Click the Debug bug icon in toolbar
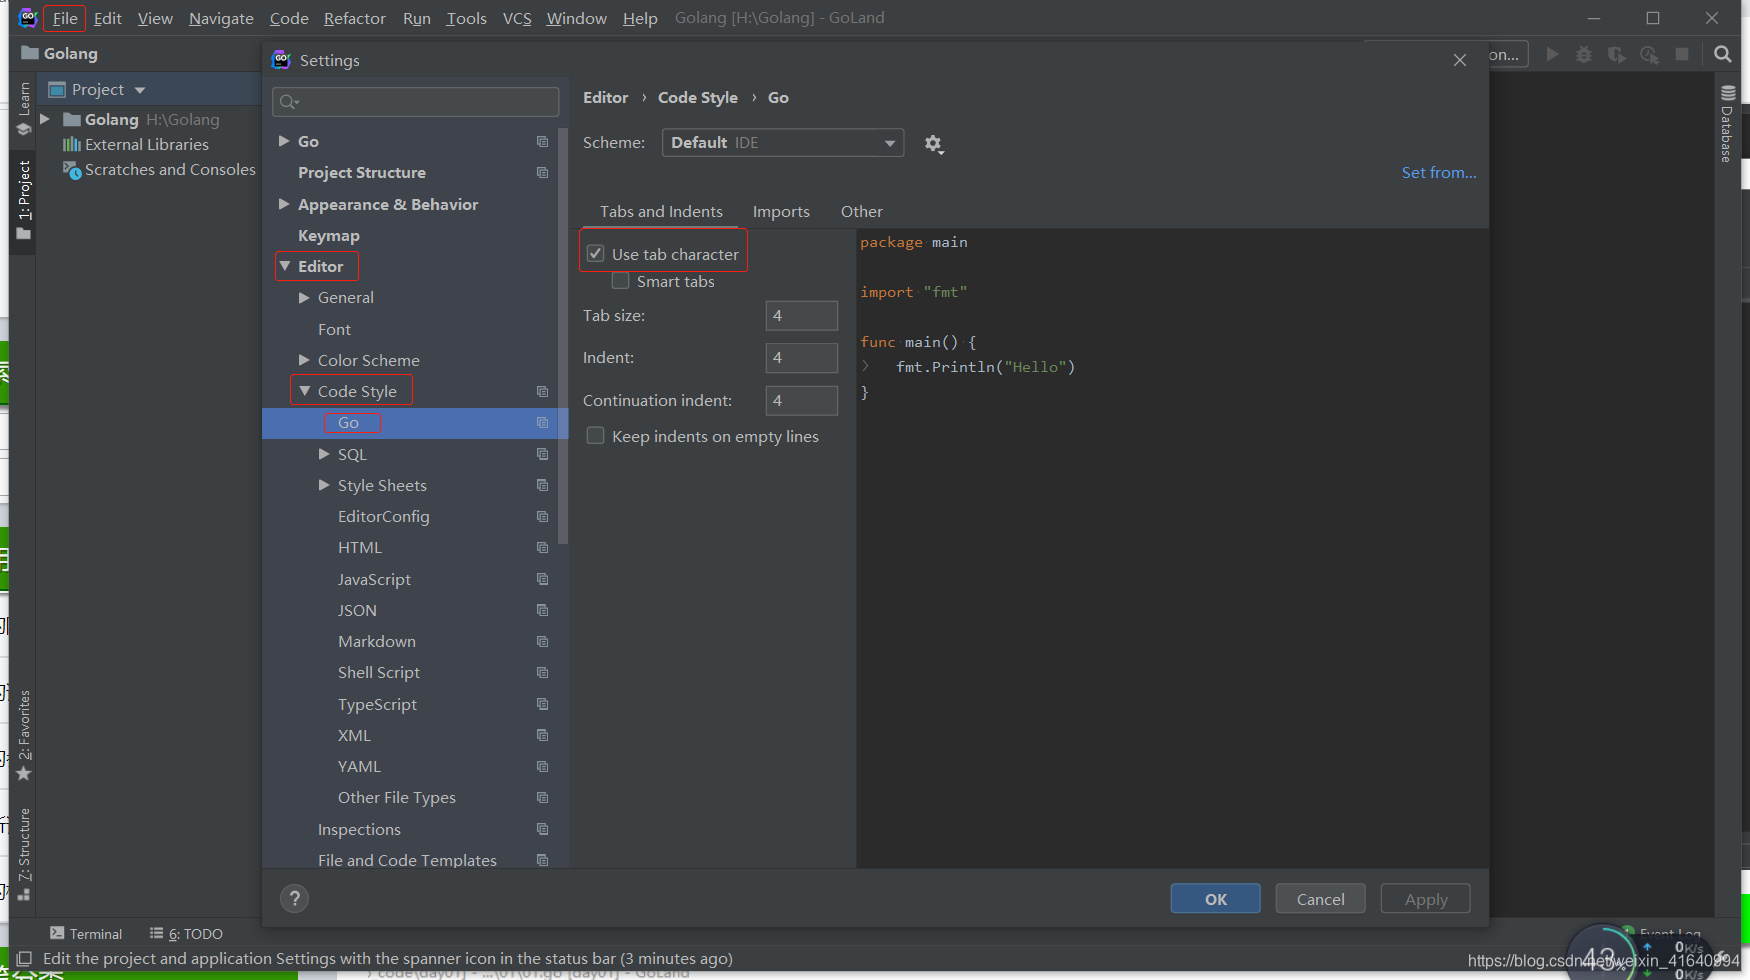Screen dimensions: 1750x980 [1584, 54]
